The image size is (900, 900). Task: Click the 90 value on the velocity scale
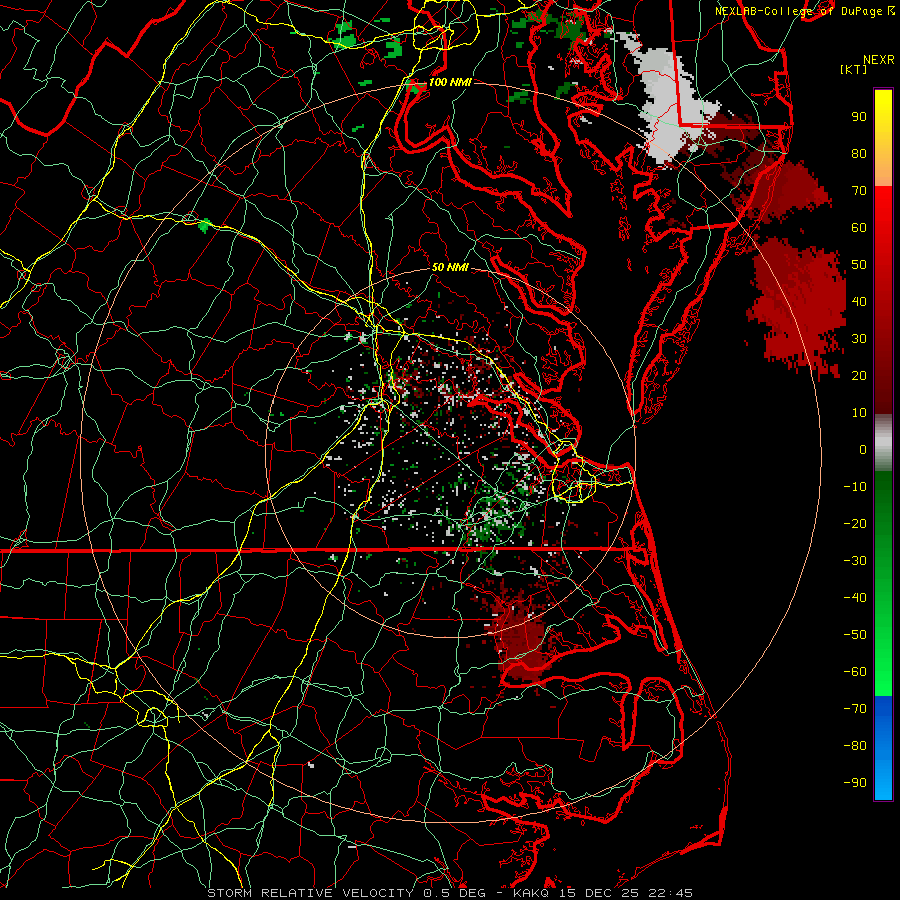coord(859,117)
